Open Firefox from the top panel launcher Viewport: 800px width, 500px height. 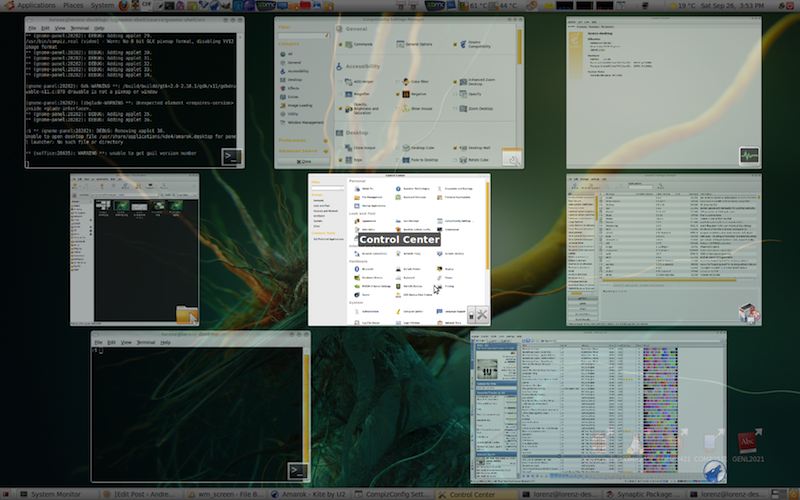tap(123, 5)
